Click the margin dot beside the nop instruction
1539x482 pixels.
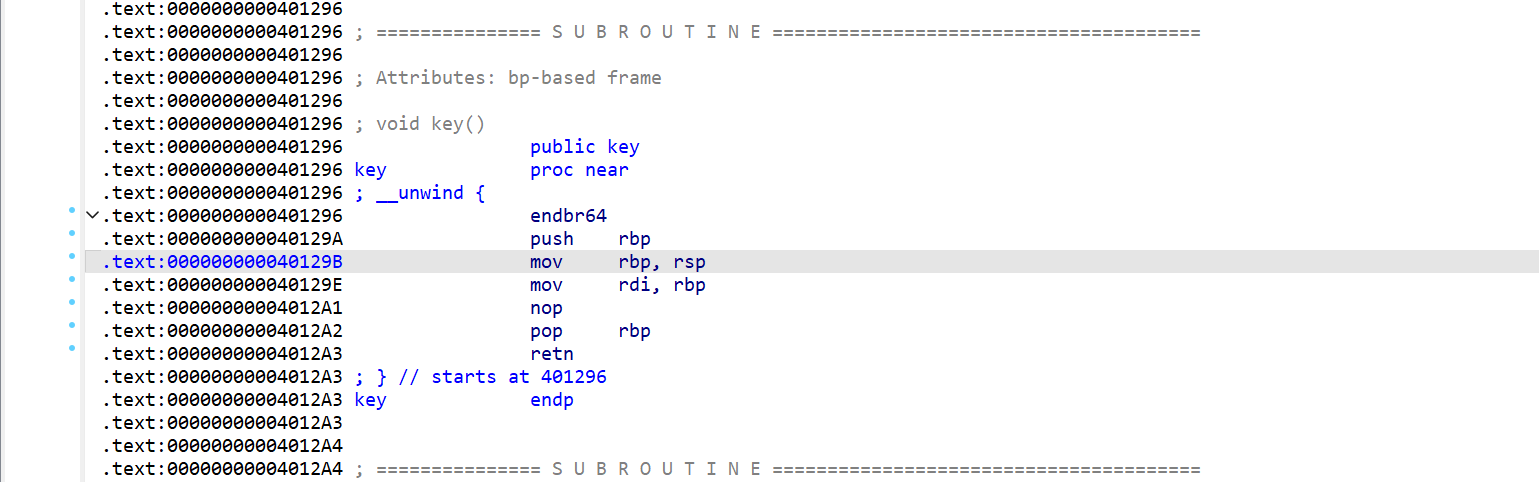coord(71,303)
